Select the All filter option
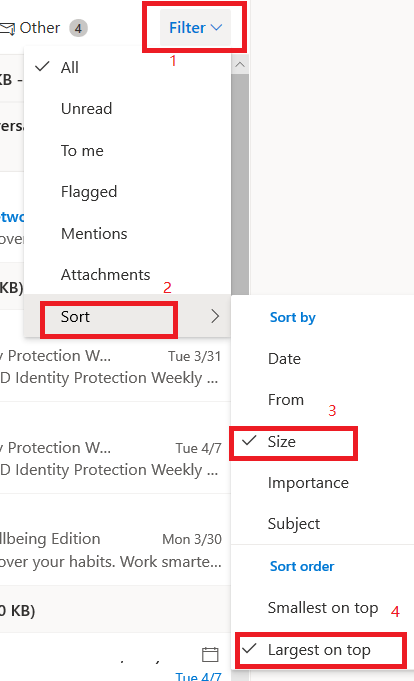414x681 pixels. [x=127, y=67]
